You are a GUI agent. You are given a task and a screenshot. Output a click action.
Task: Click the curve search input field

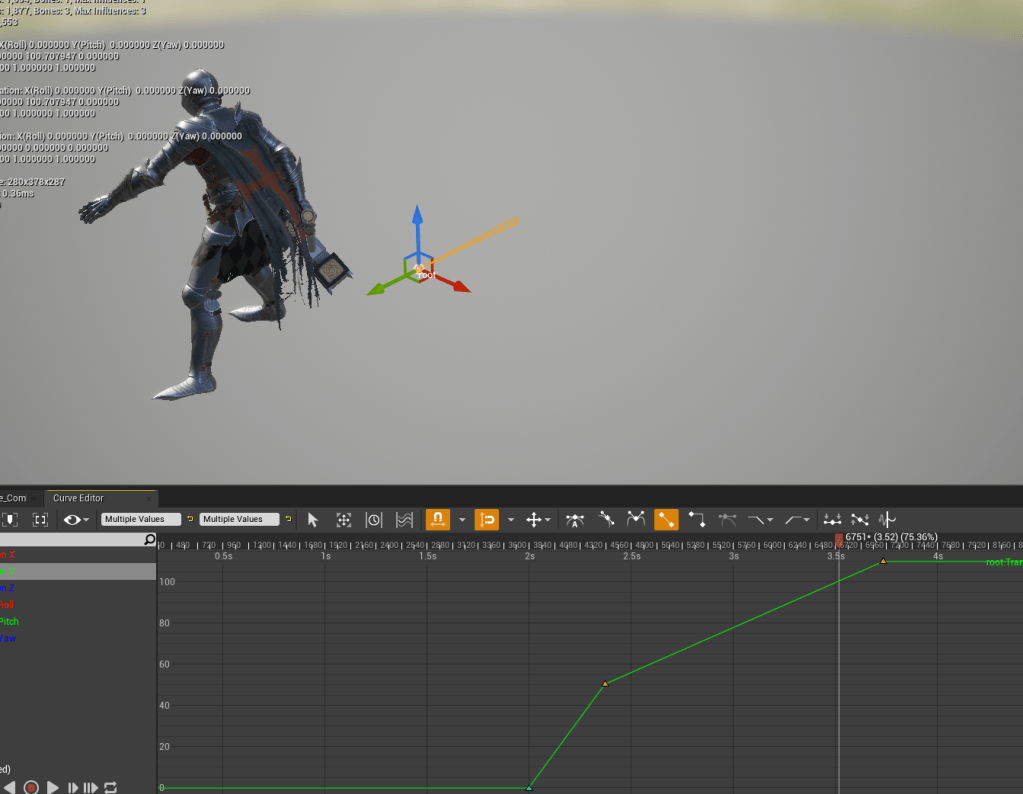pos(72,540)
